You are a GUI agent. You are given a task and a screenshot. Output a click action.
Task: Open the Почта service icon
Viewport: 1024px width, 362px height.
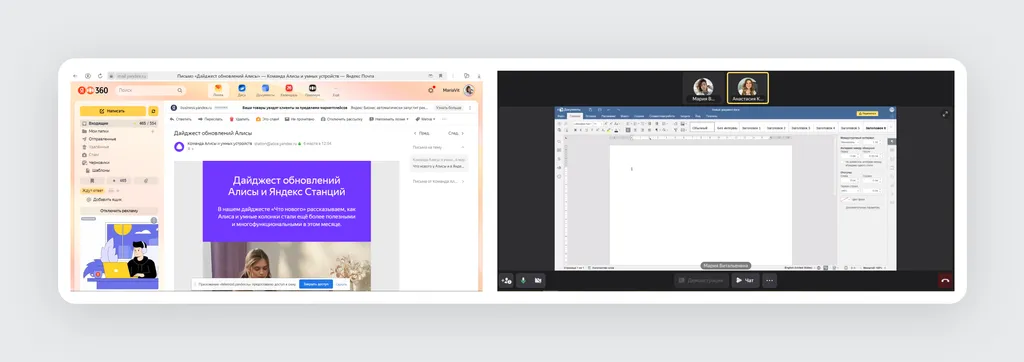point(218,90)
